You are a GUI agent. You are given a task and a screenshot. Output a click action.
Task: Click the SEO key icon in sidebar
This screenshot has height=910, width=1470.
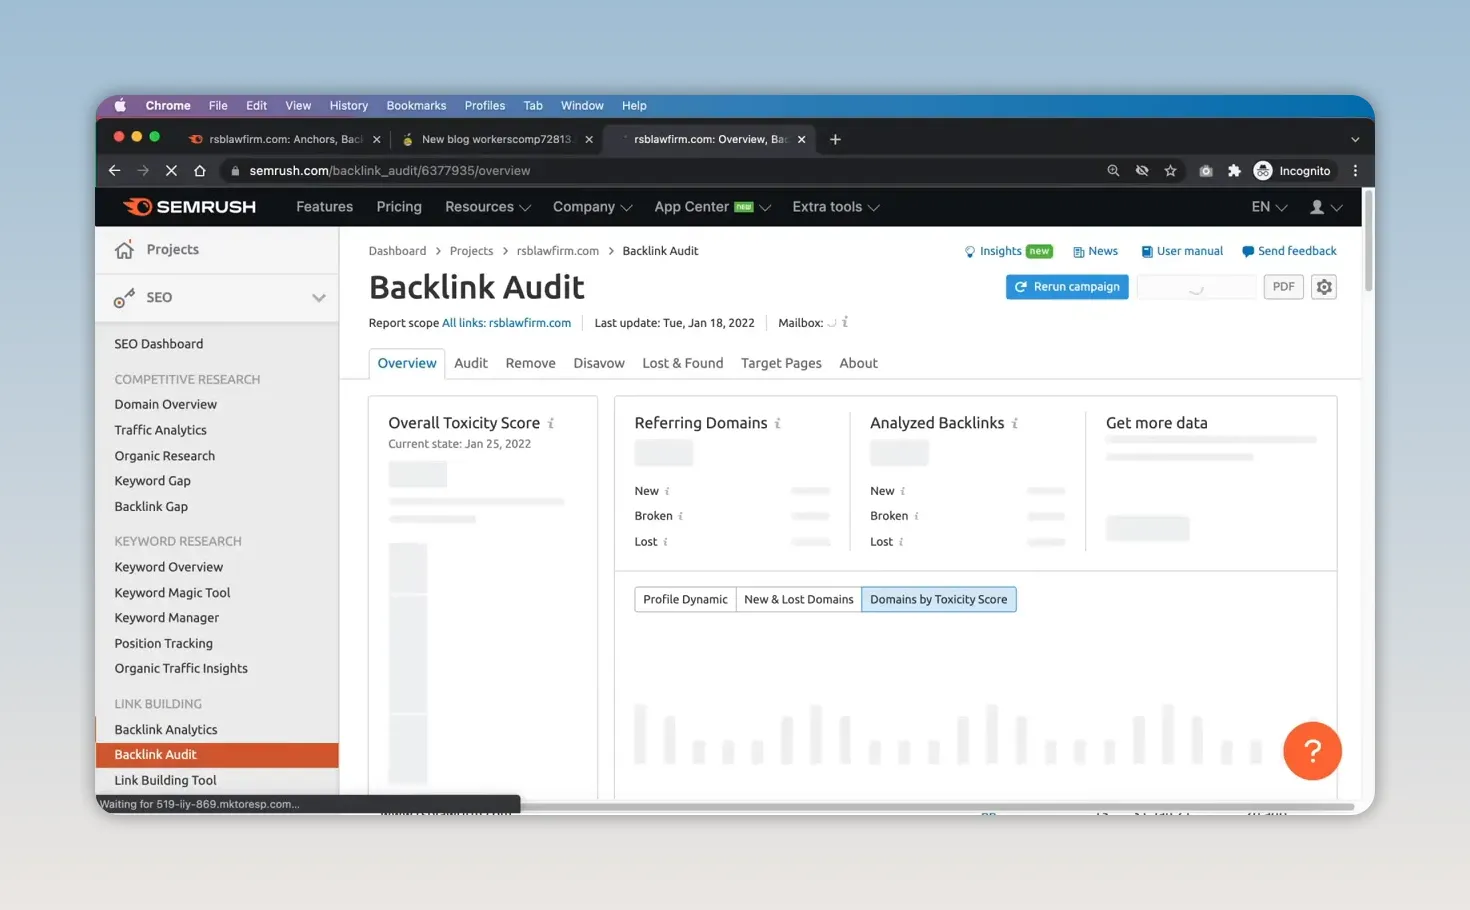[124, 298]
